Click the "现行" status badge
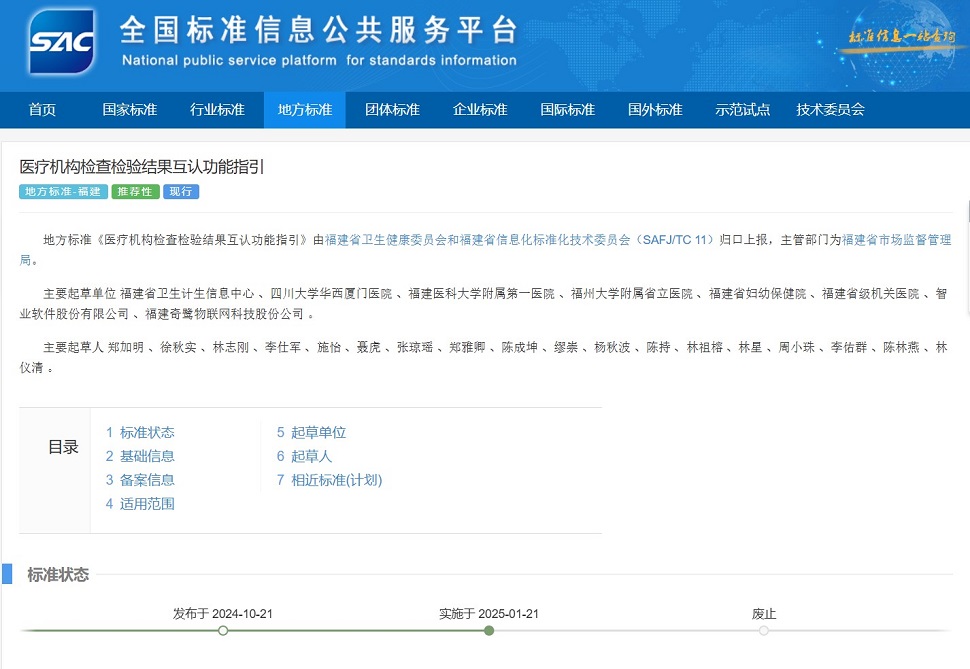970x669 pixels. (180, 191)
